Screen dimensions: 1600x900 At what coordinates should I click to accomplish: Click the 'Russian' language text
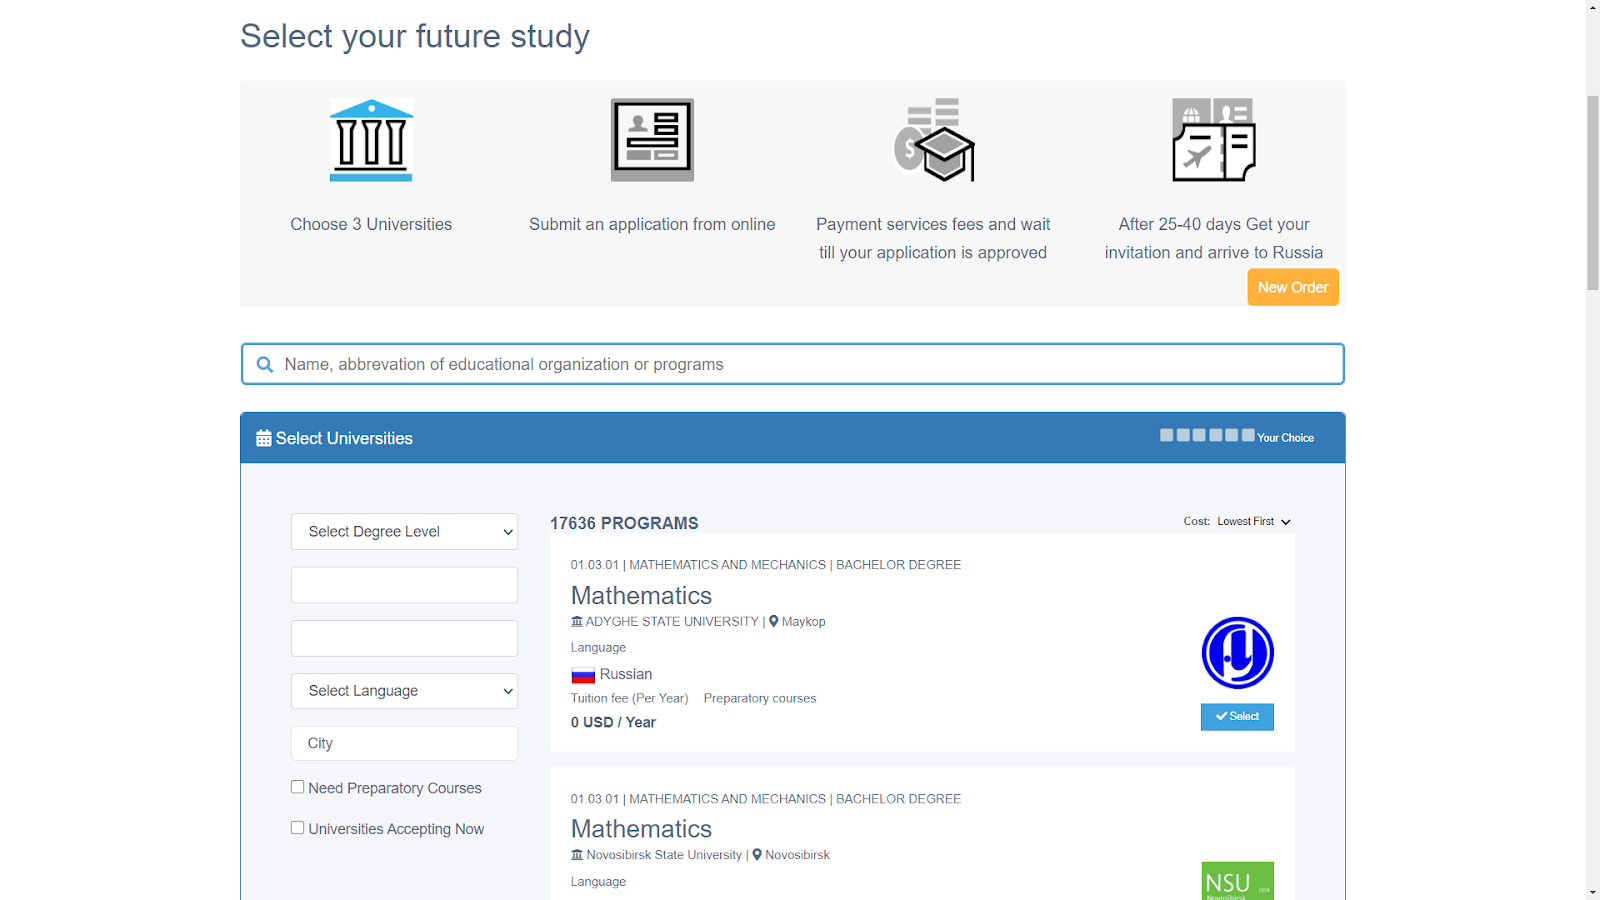(x=626, y=675)
